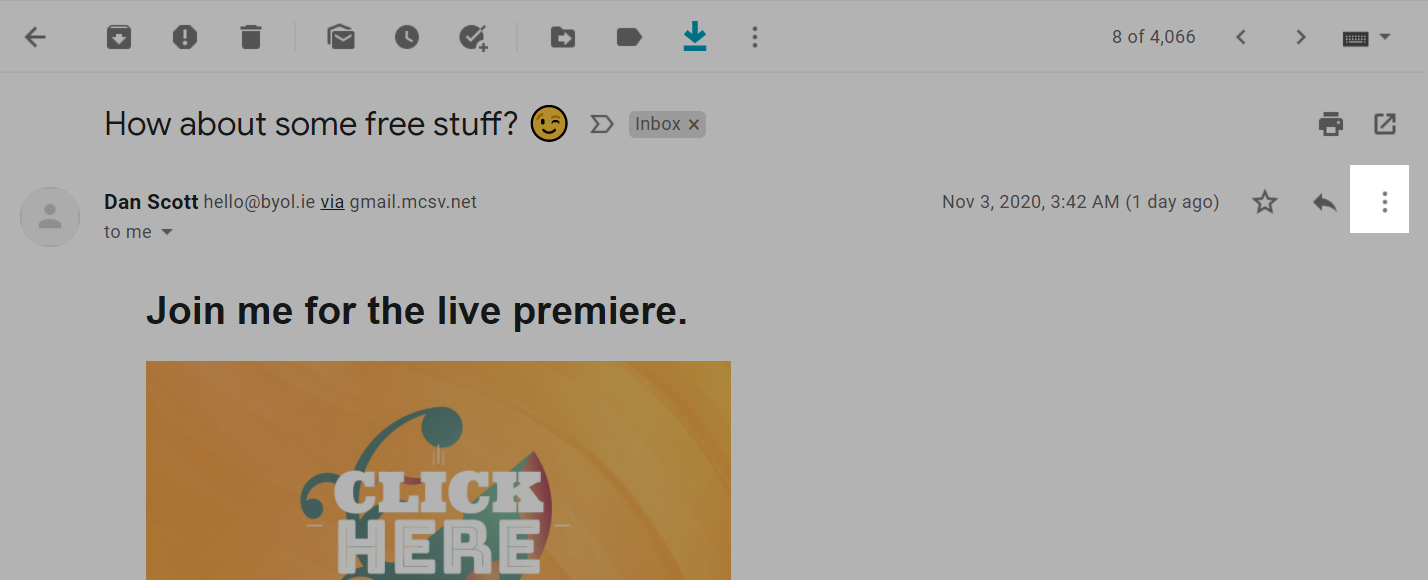The width and height of the screenshot is (1428, 580).
Task: Go back to the inbox list
Action: (x=36, y=38)
